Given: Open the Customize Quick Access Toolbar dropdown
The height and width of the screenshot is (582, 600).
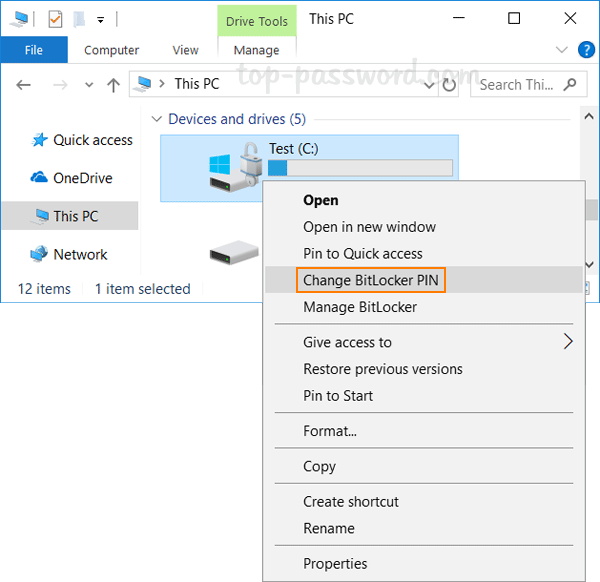Looking at the screenshot, I should [x=101, y=20].
